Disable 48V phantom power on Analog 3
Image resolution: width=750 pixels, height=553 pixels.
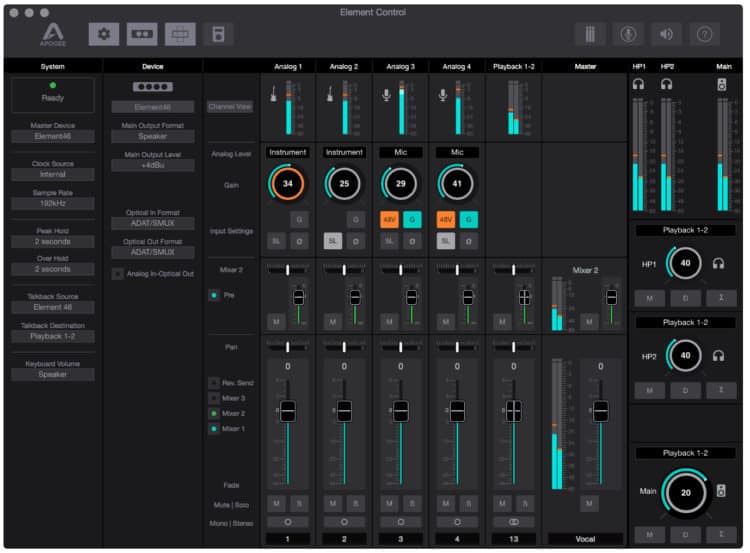tap(389, 220)
